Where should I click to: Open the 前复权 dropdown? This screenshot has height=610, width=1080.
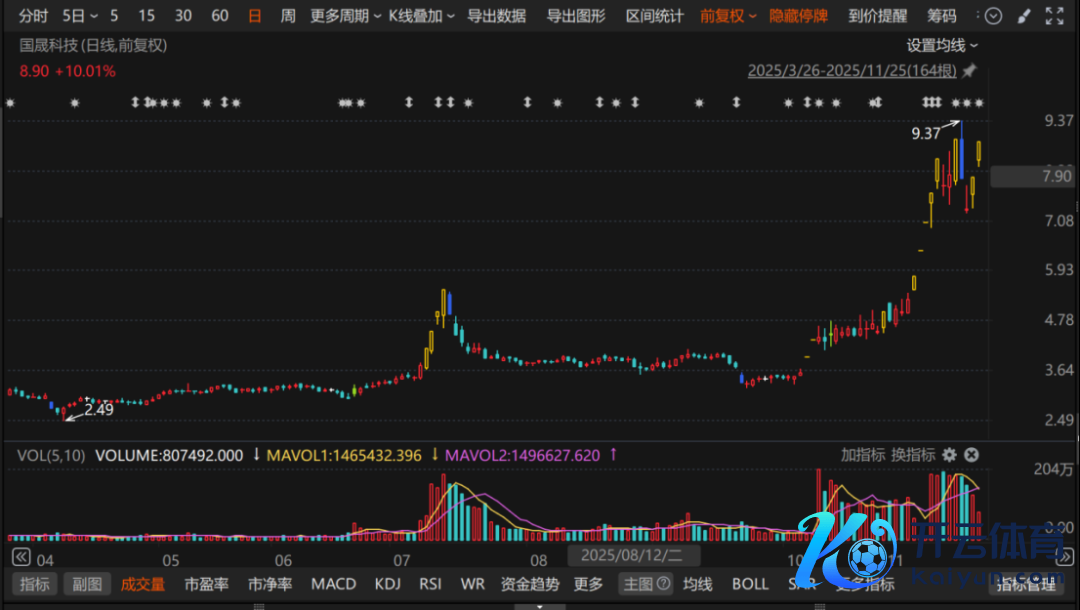tap(728, 16)
